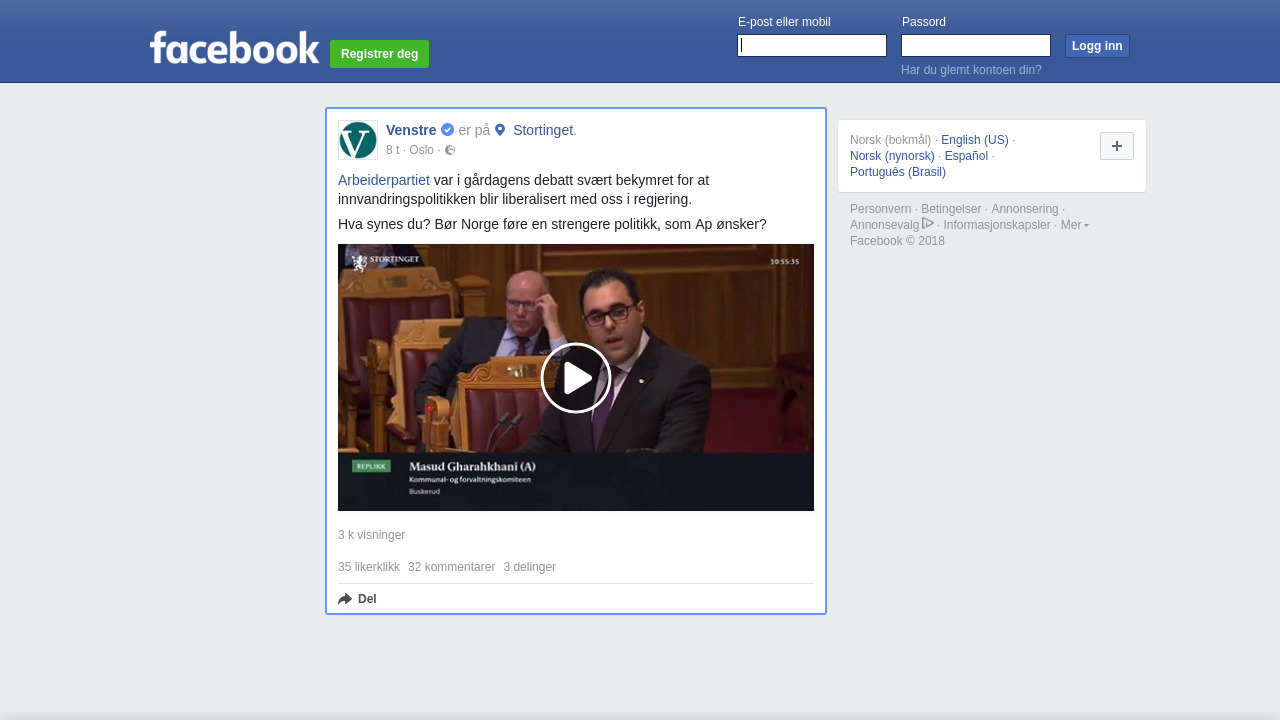Open Annonsevalg footer link
Image resolution: width=1280 pixels, height=720 pixels.
click(884, 225)
